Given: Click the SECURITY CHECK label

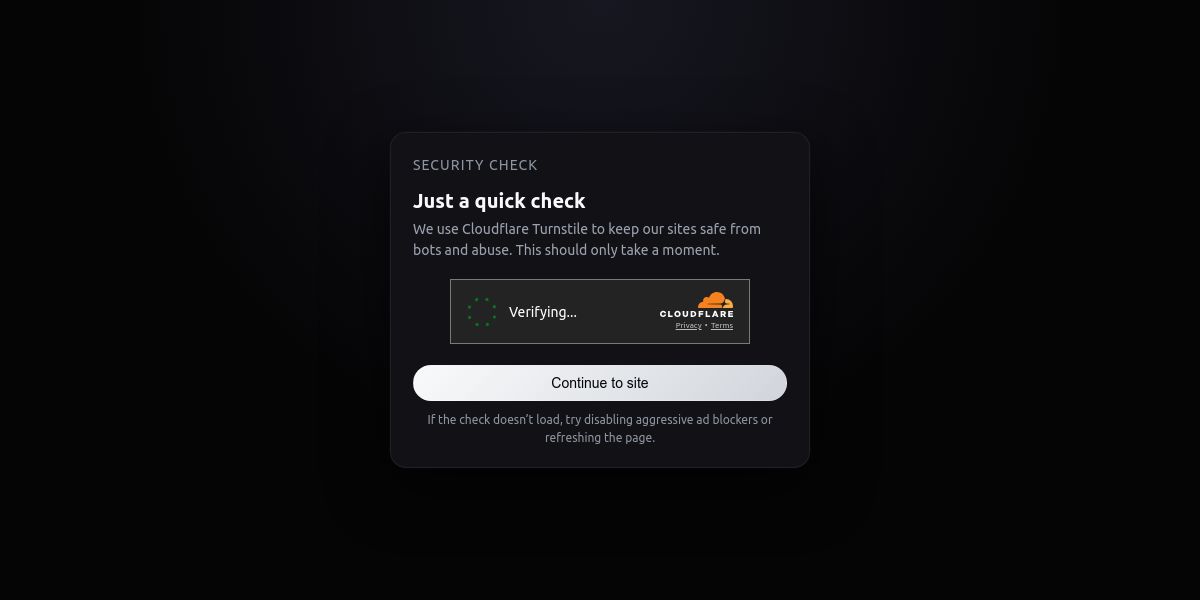Looking at the screenshot, I should [x=475, y=165].
